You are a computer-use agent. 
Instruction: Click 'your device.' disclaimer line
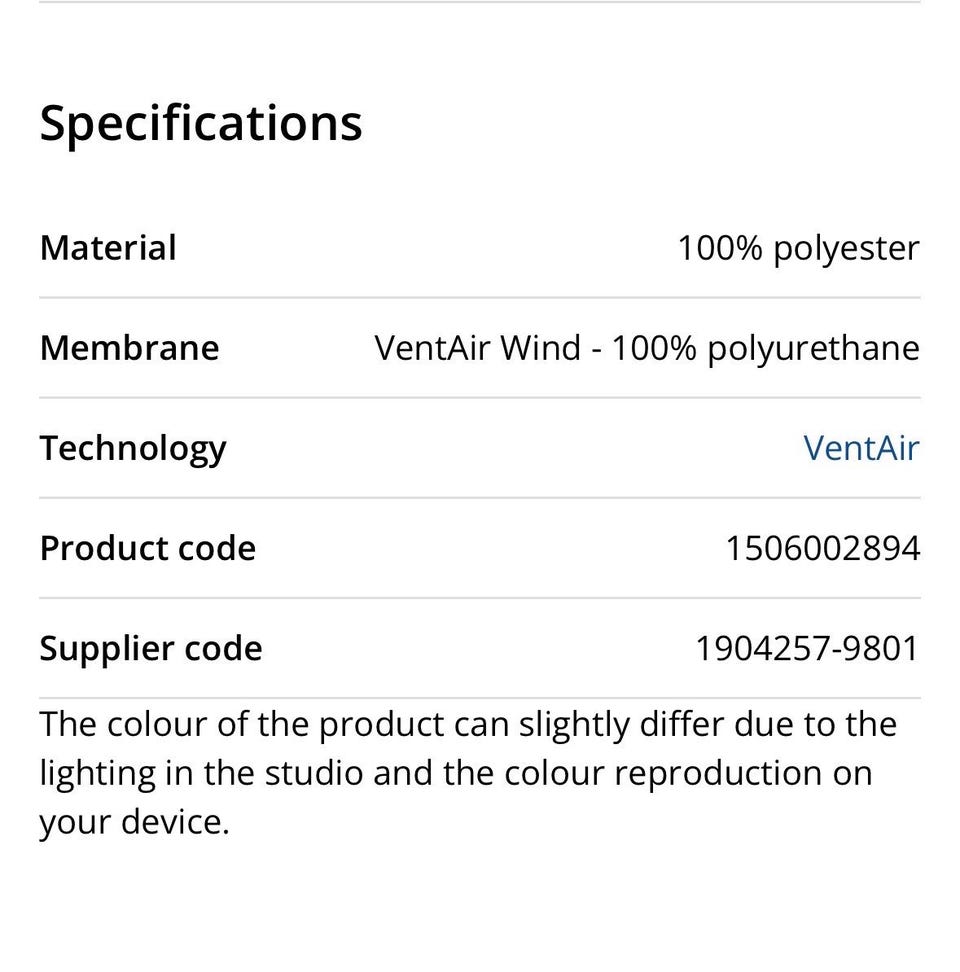(x=134, y=823)
